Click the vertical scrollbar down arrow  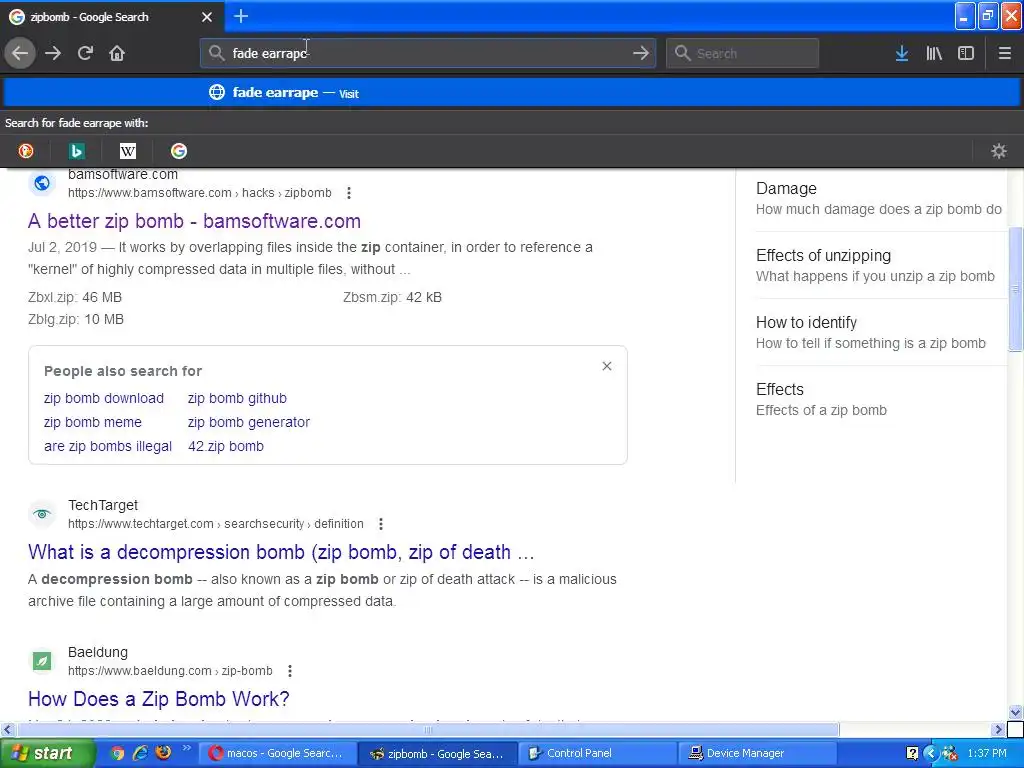(x=1015, y=712)
